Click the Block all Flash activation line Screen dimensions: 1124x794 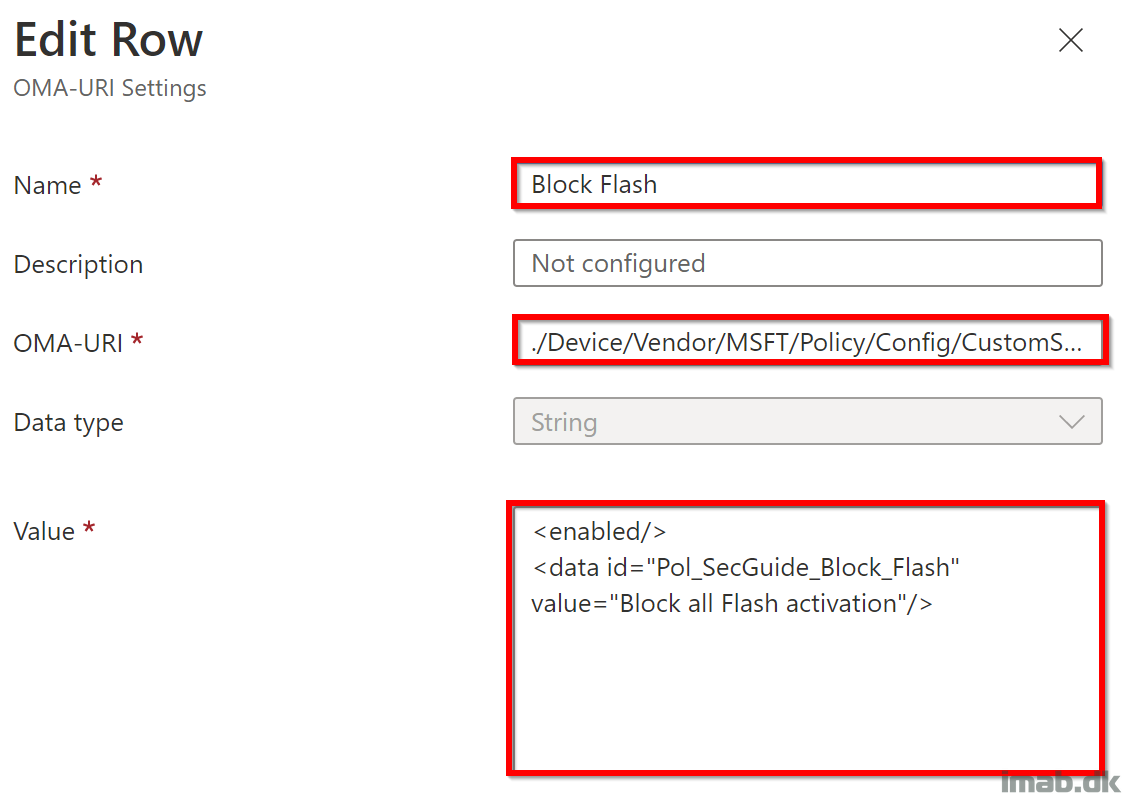click(x=732, y=603)
